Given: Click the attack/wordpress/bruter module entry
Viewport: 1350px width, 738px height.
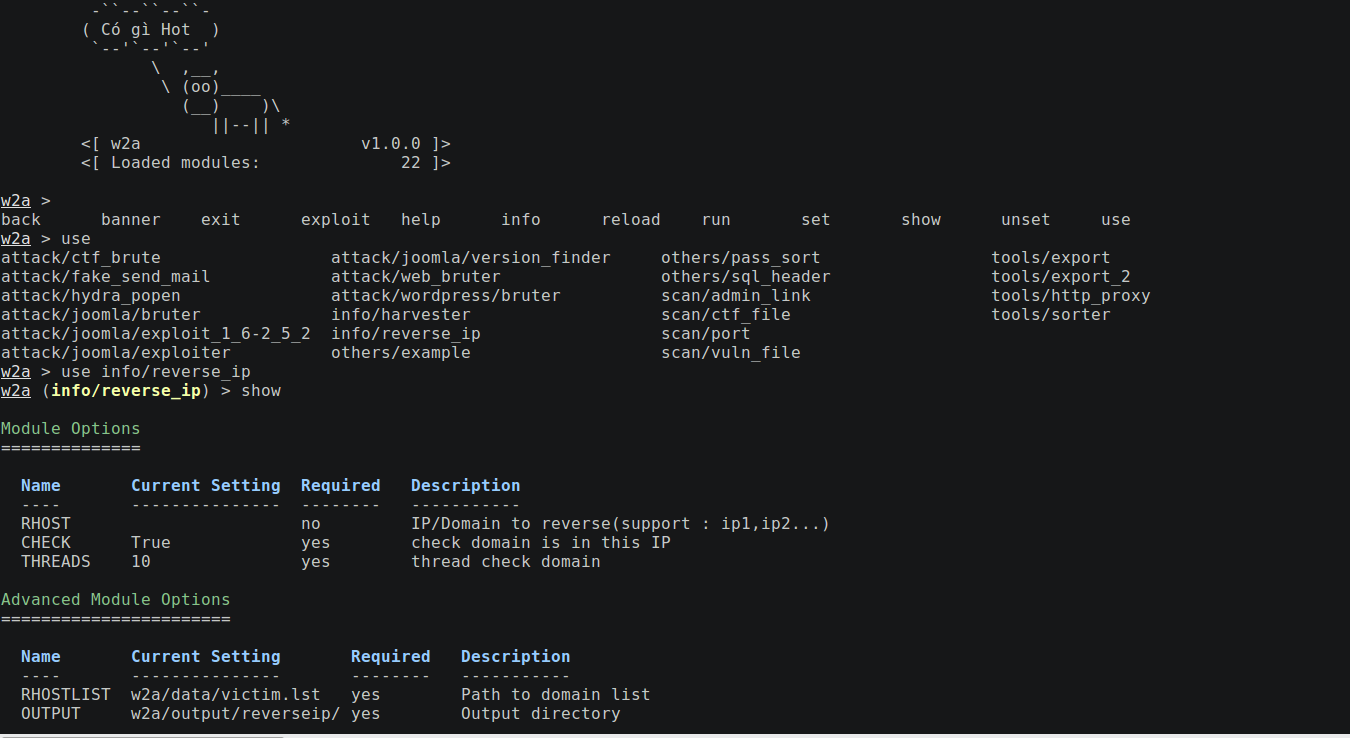Looking at the screenshot, I should click(x=446, y=296).
